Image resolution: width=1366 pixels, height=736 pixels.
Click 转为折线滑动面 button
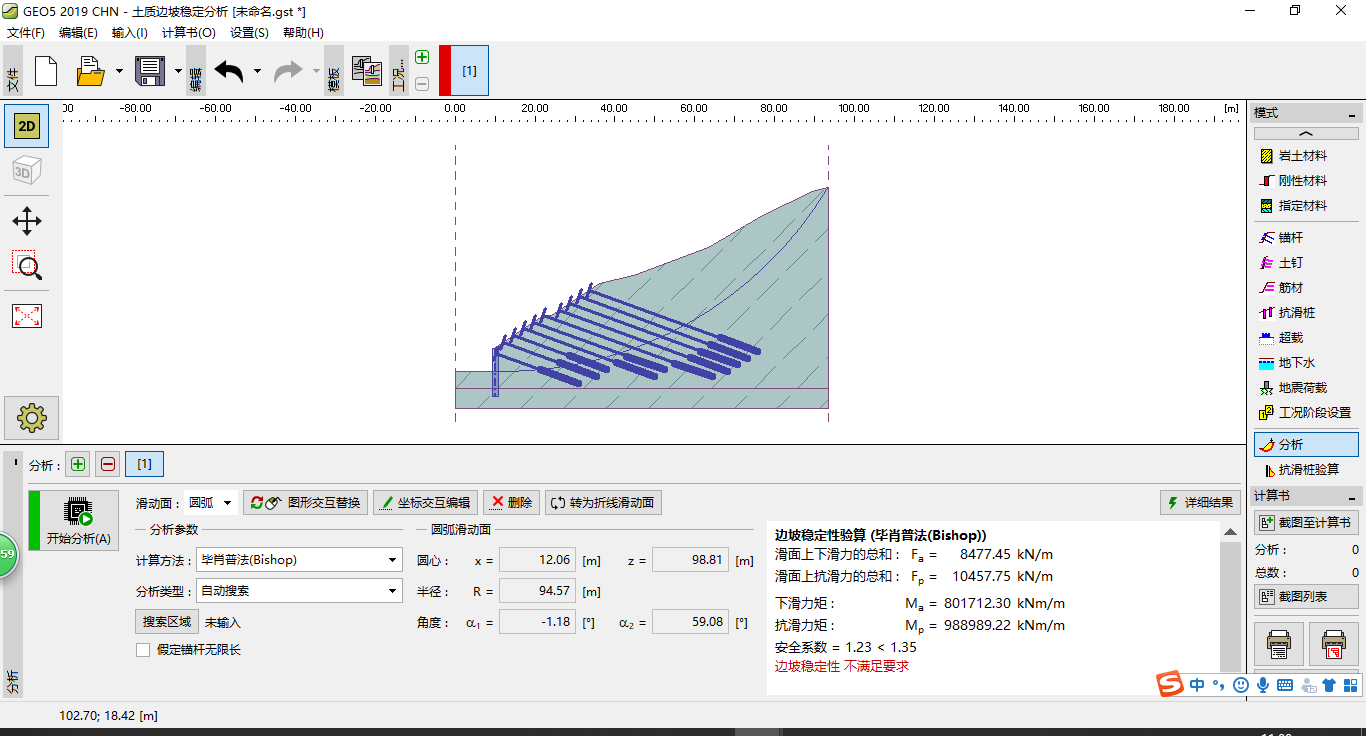pyautogui.click(x=603, y=503)
